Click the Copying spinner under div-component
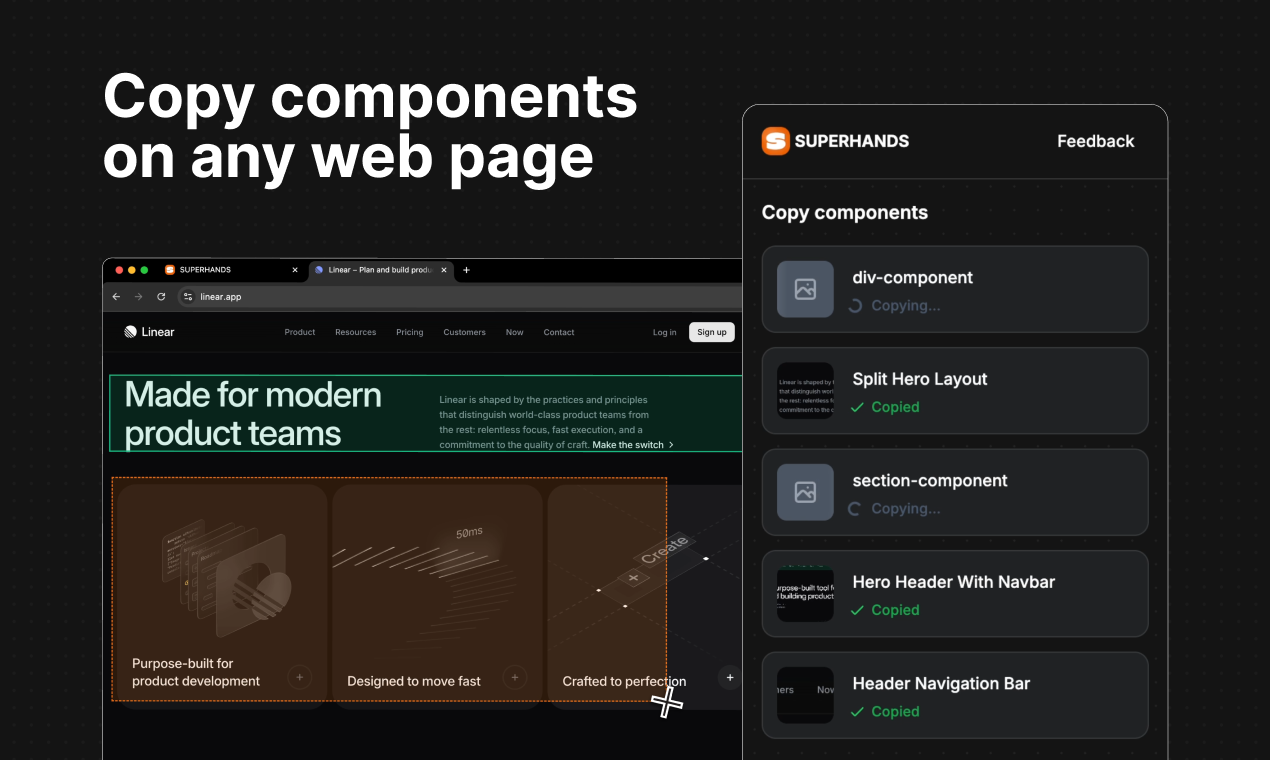Viewport: 1270px width, 760px height. (855, 306)
